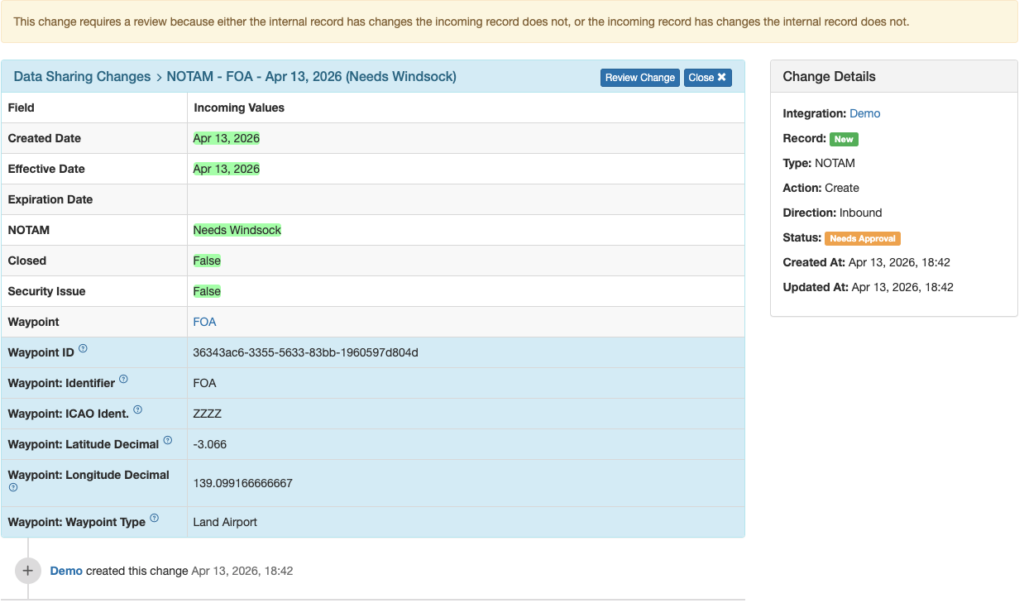
Task: Expand the plus icon in change timeline
Action: click(28, 570)
